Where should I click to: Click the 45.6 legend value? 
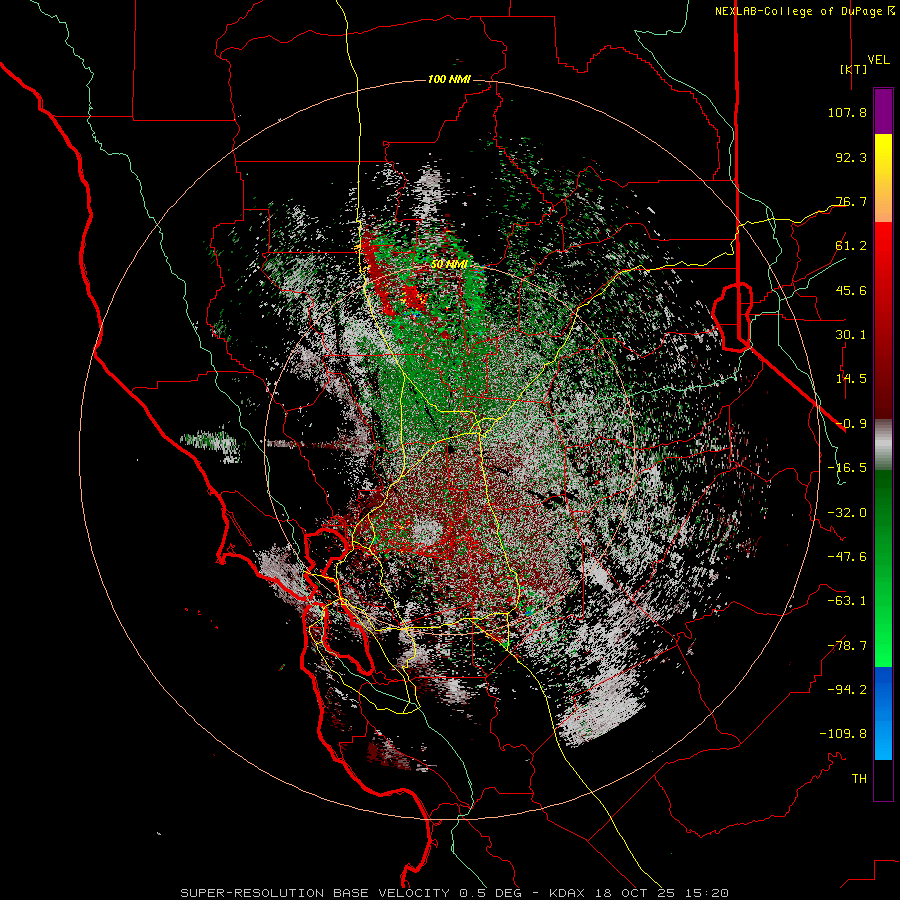pos(851,290)
